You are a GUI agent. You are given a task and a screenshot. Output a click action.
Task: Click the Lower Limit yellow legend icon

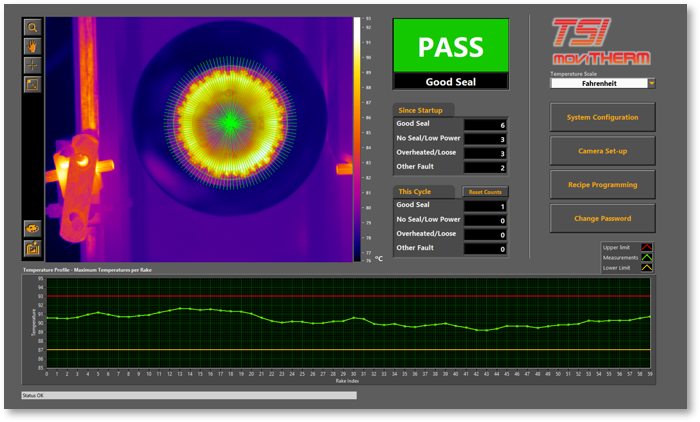(x=646, y=268)
